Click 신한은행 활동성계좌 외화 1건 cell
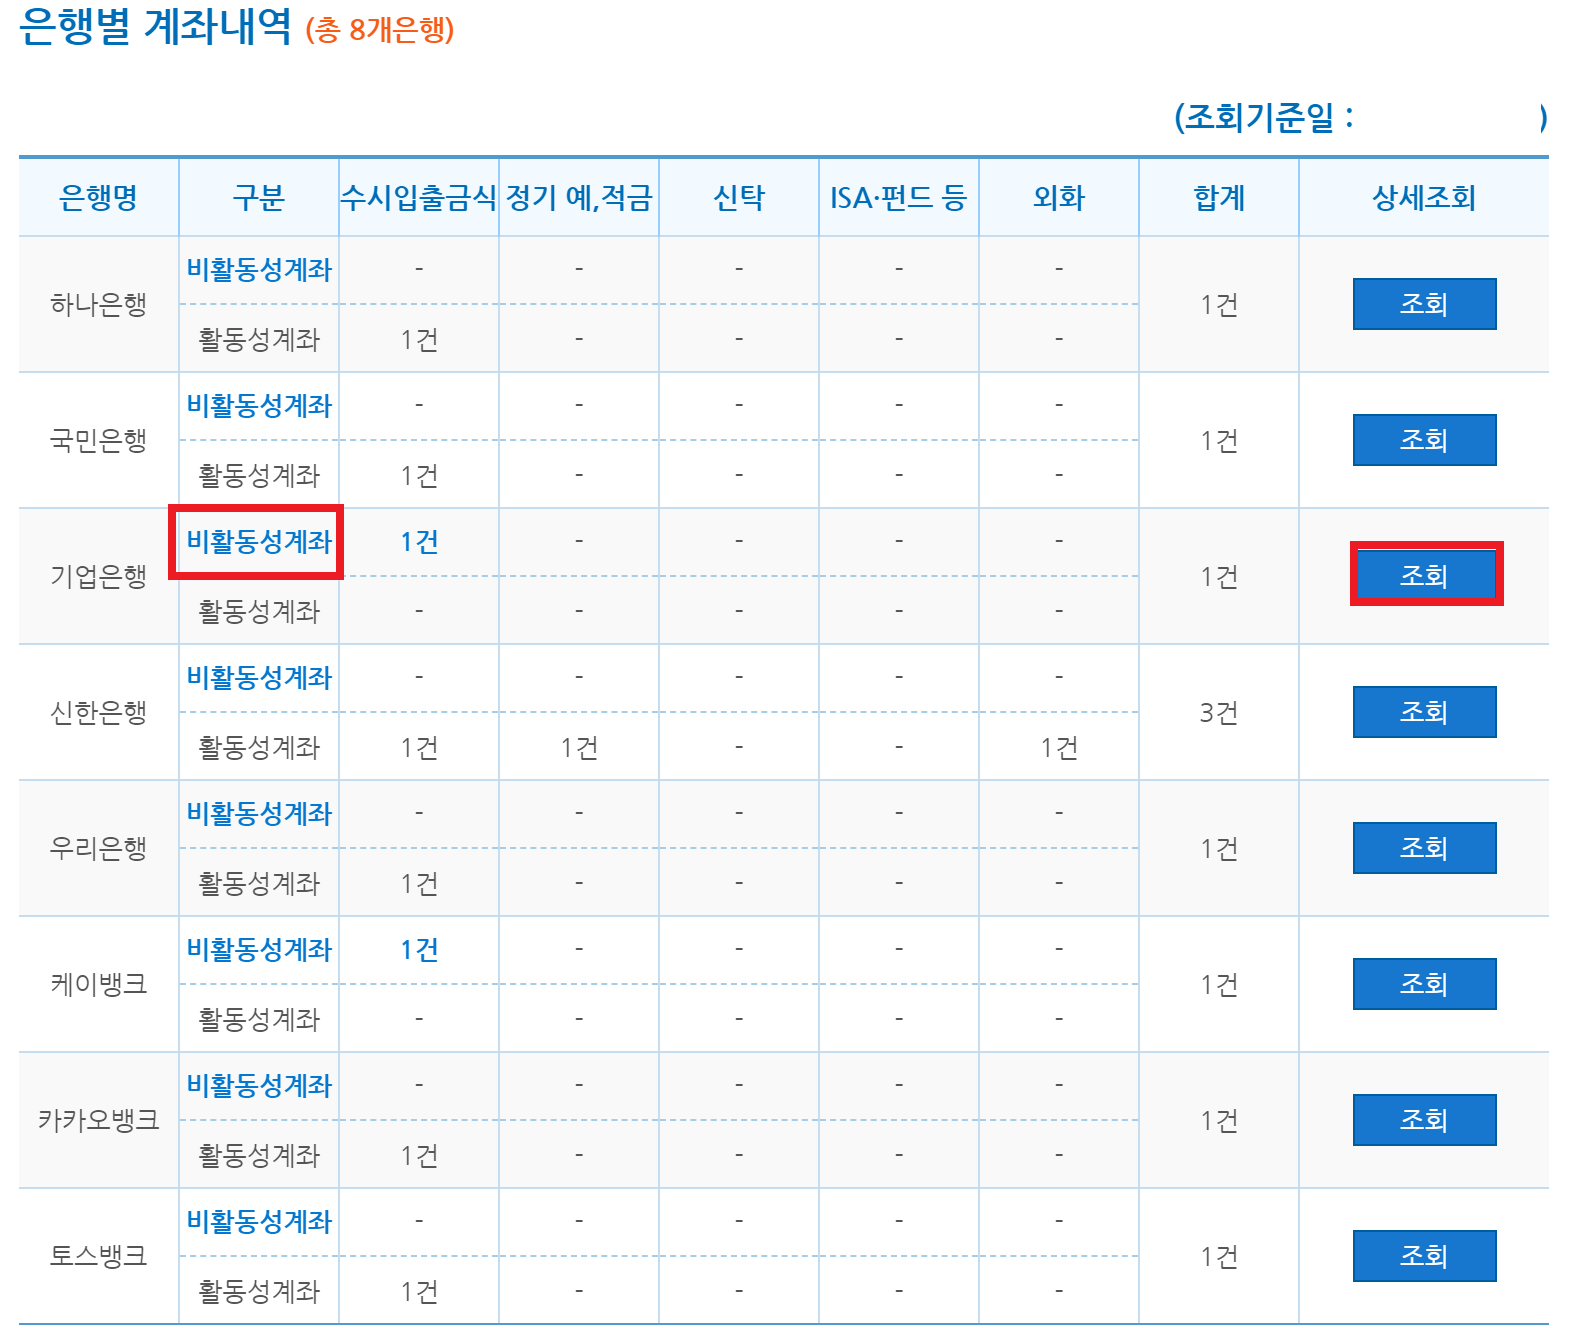The height and width of the screenshot is (1328, 1572). 1059,748
